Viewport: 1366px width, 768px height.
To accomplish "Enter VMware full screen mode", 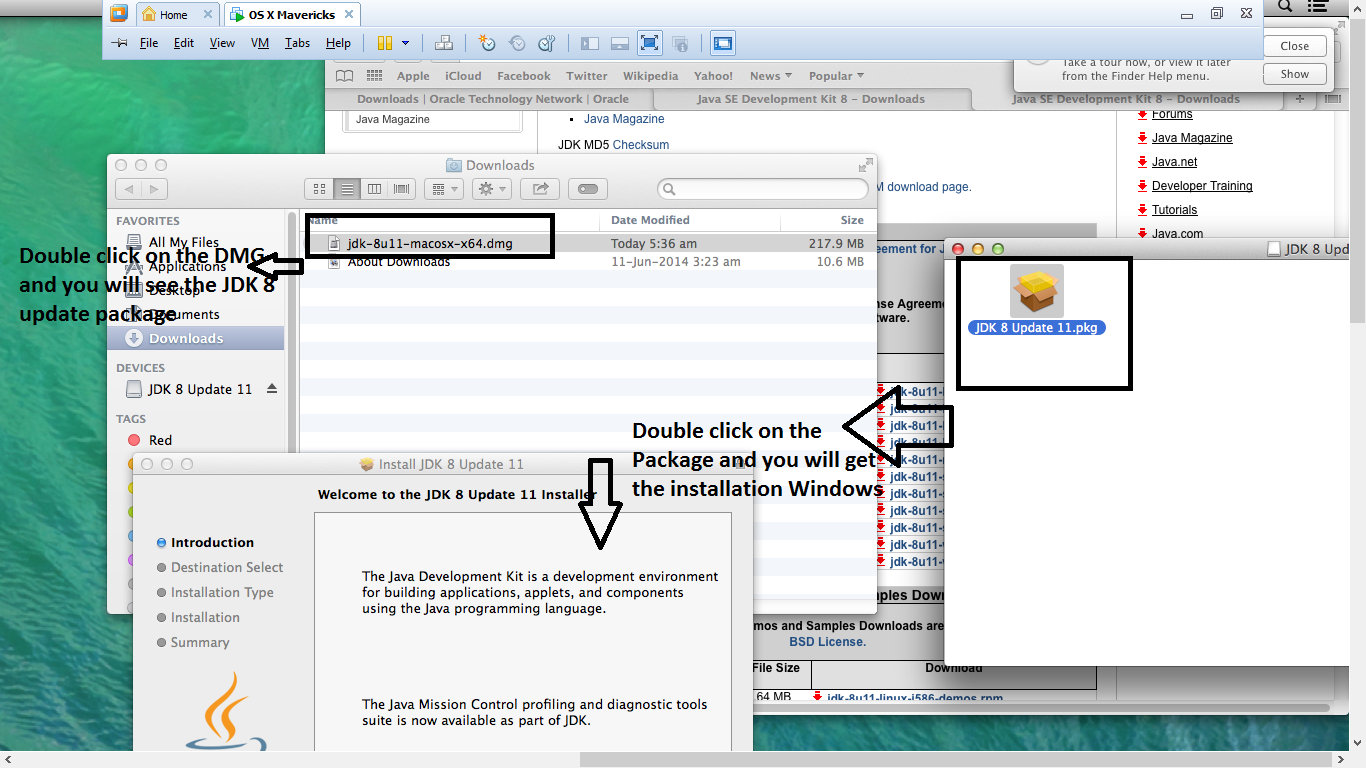I will (649, 43).
